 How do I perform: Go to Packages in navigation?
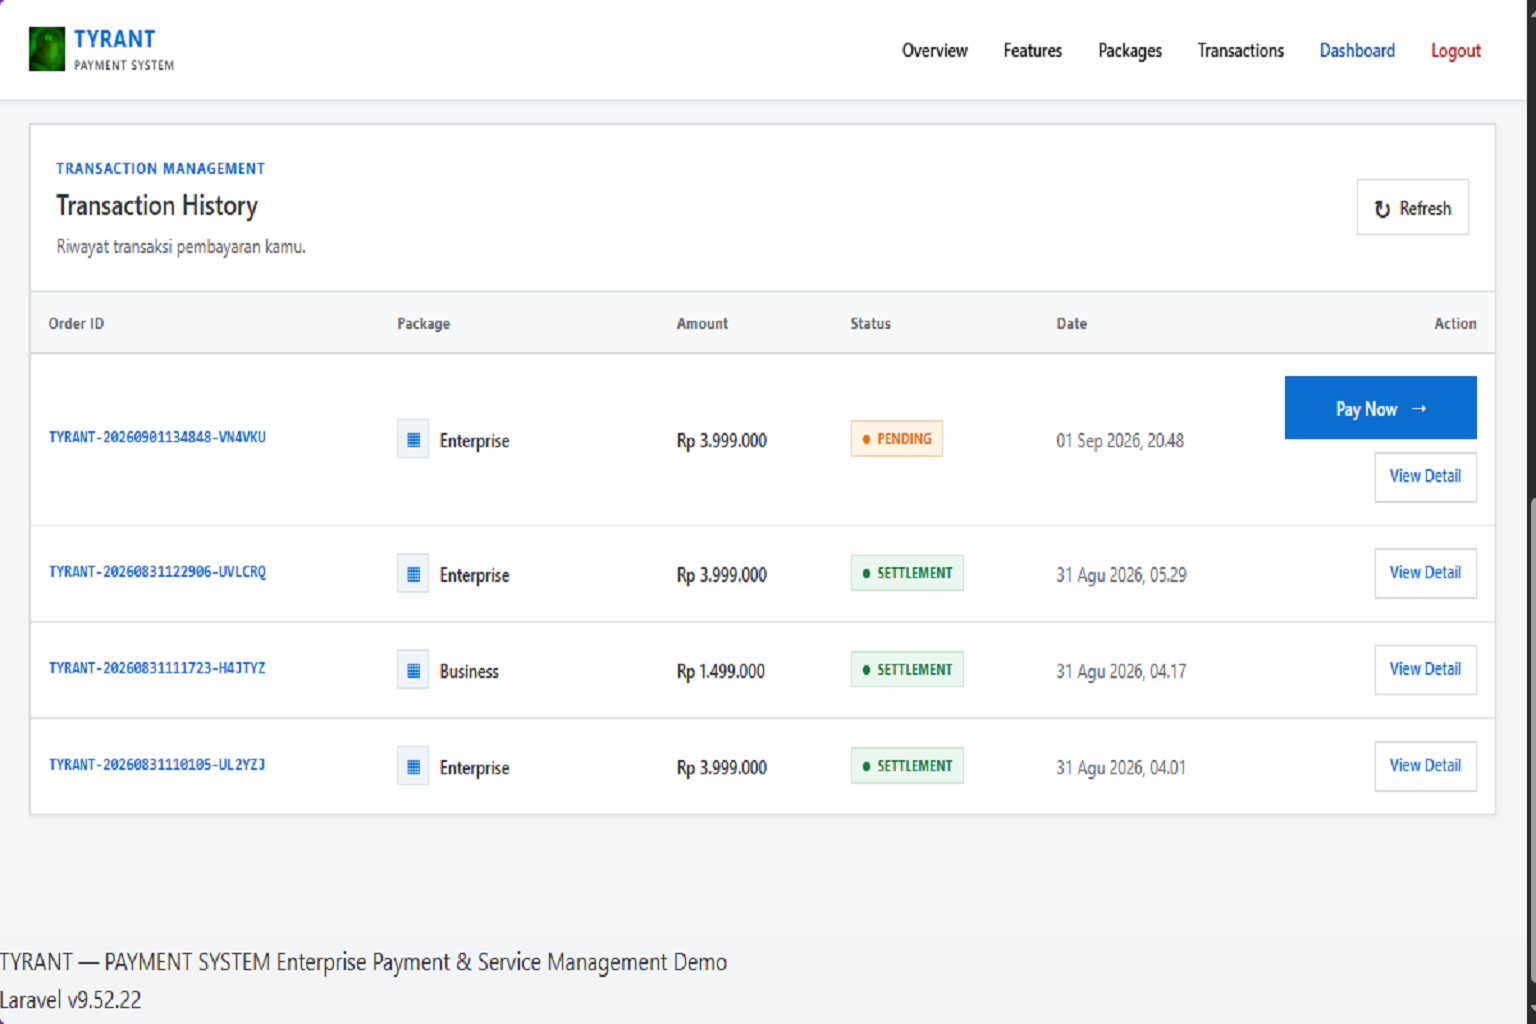1129,50
